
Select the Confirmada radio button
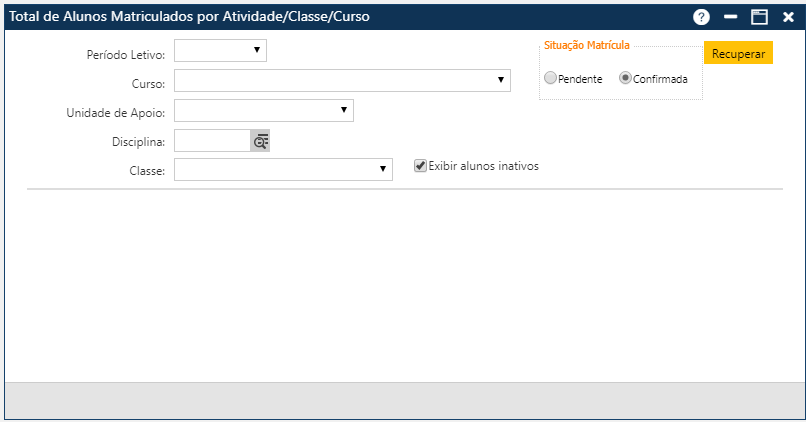coord(626,78)
